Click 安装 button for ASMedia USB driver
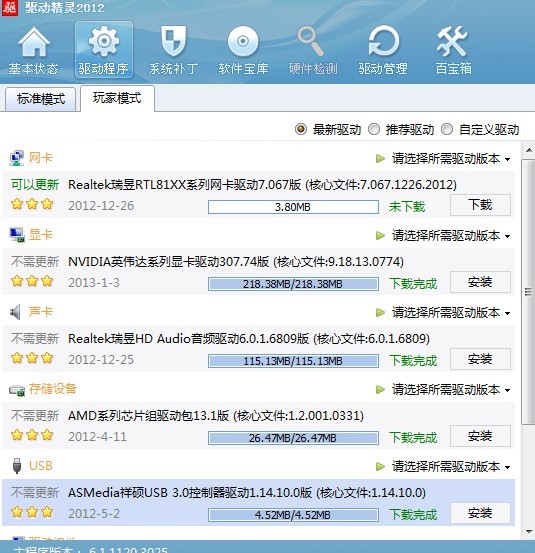This screenshot has width=535, height=553. pos(480,513)
